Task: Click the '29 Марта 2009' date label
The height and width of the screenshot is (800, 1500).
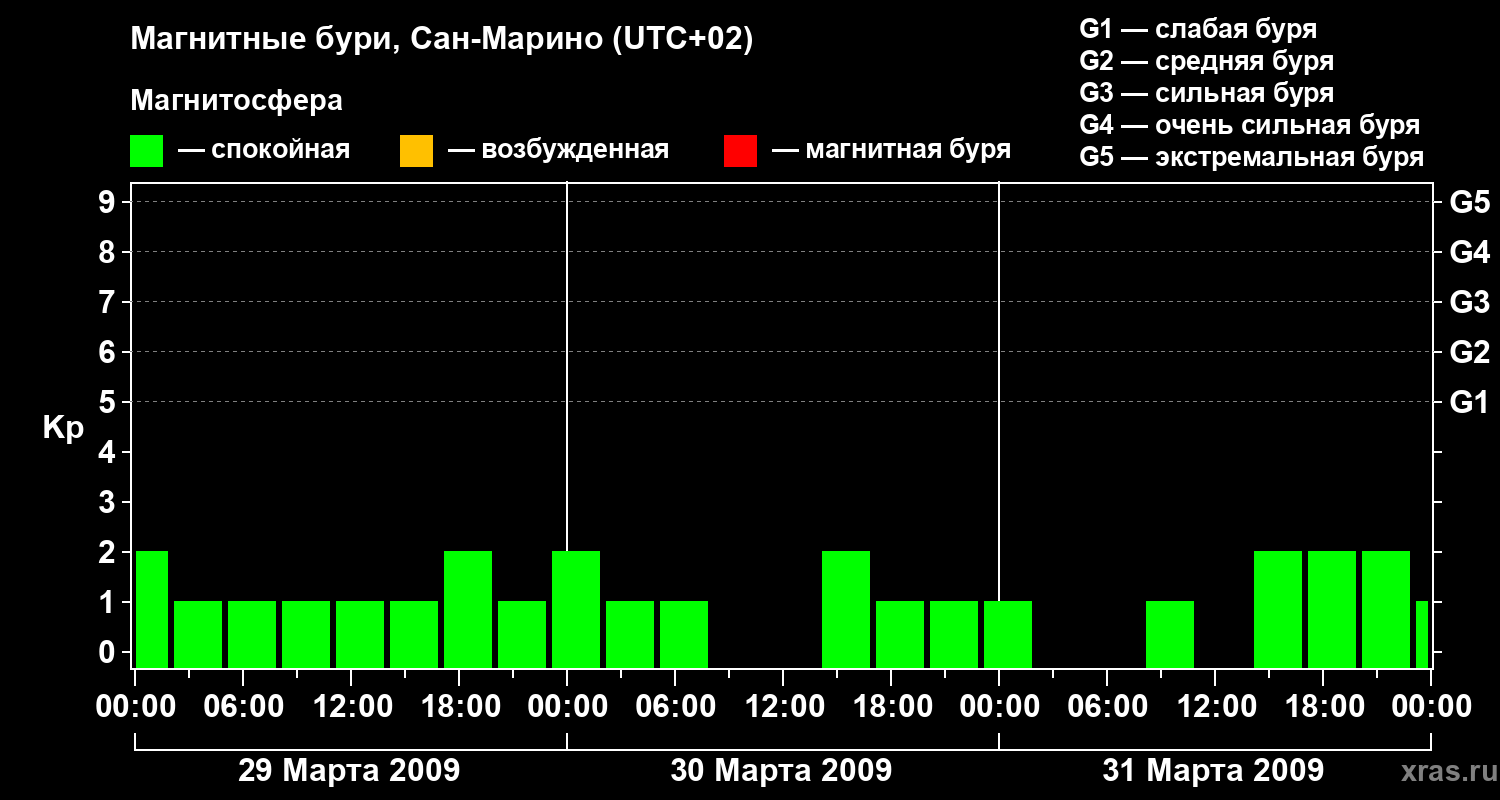Action: point(349,771)
